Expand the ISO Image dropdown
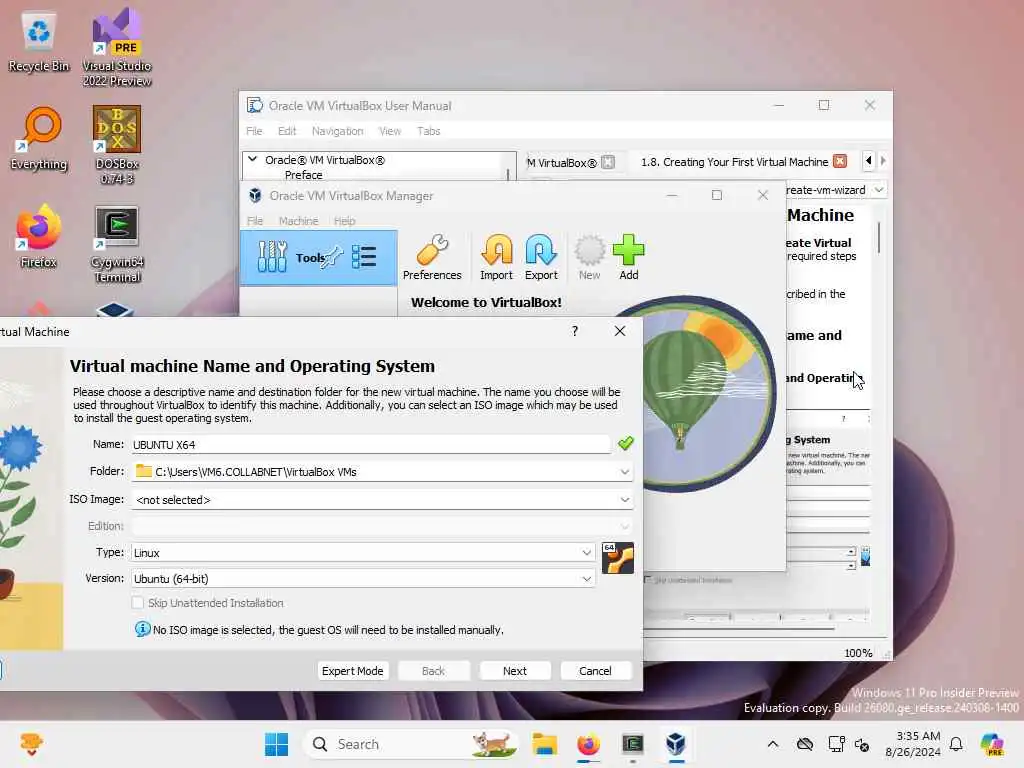This screenshot has width=1024, height=768. 624,500
